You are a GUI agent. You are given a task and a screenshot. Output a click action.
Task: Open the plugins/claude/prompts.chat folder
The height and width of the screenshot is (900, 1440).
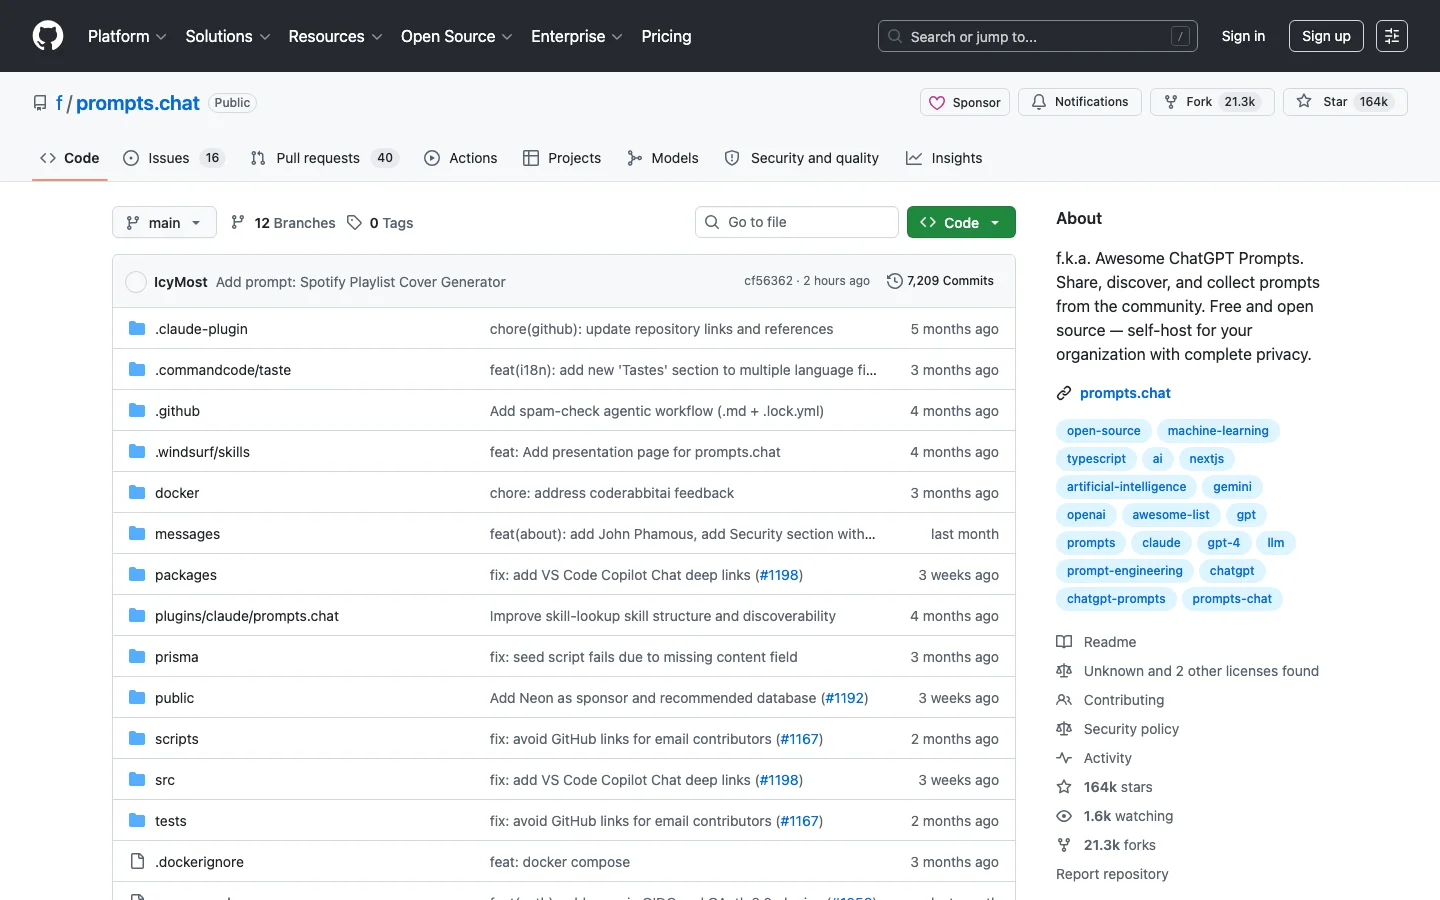pos(247,616)
